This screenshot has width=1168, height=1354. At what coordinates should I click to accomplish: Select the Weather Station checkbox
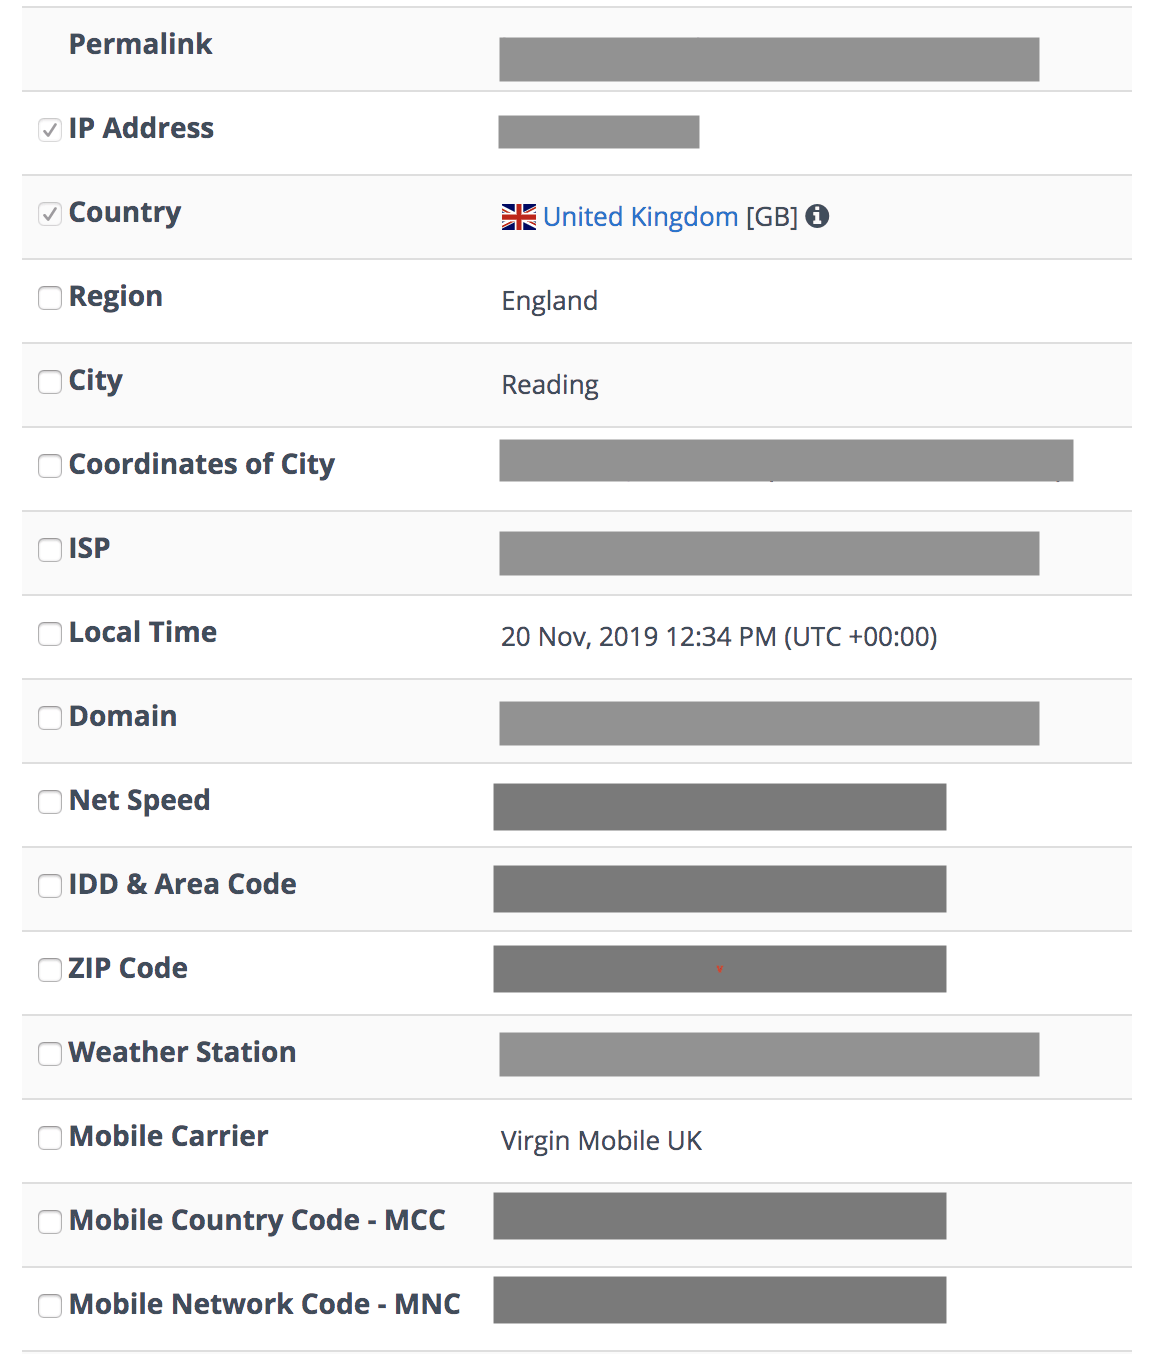click(50, 1054)
